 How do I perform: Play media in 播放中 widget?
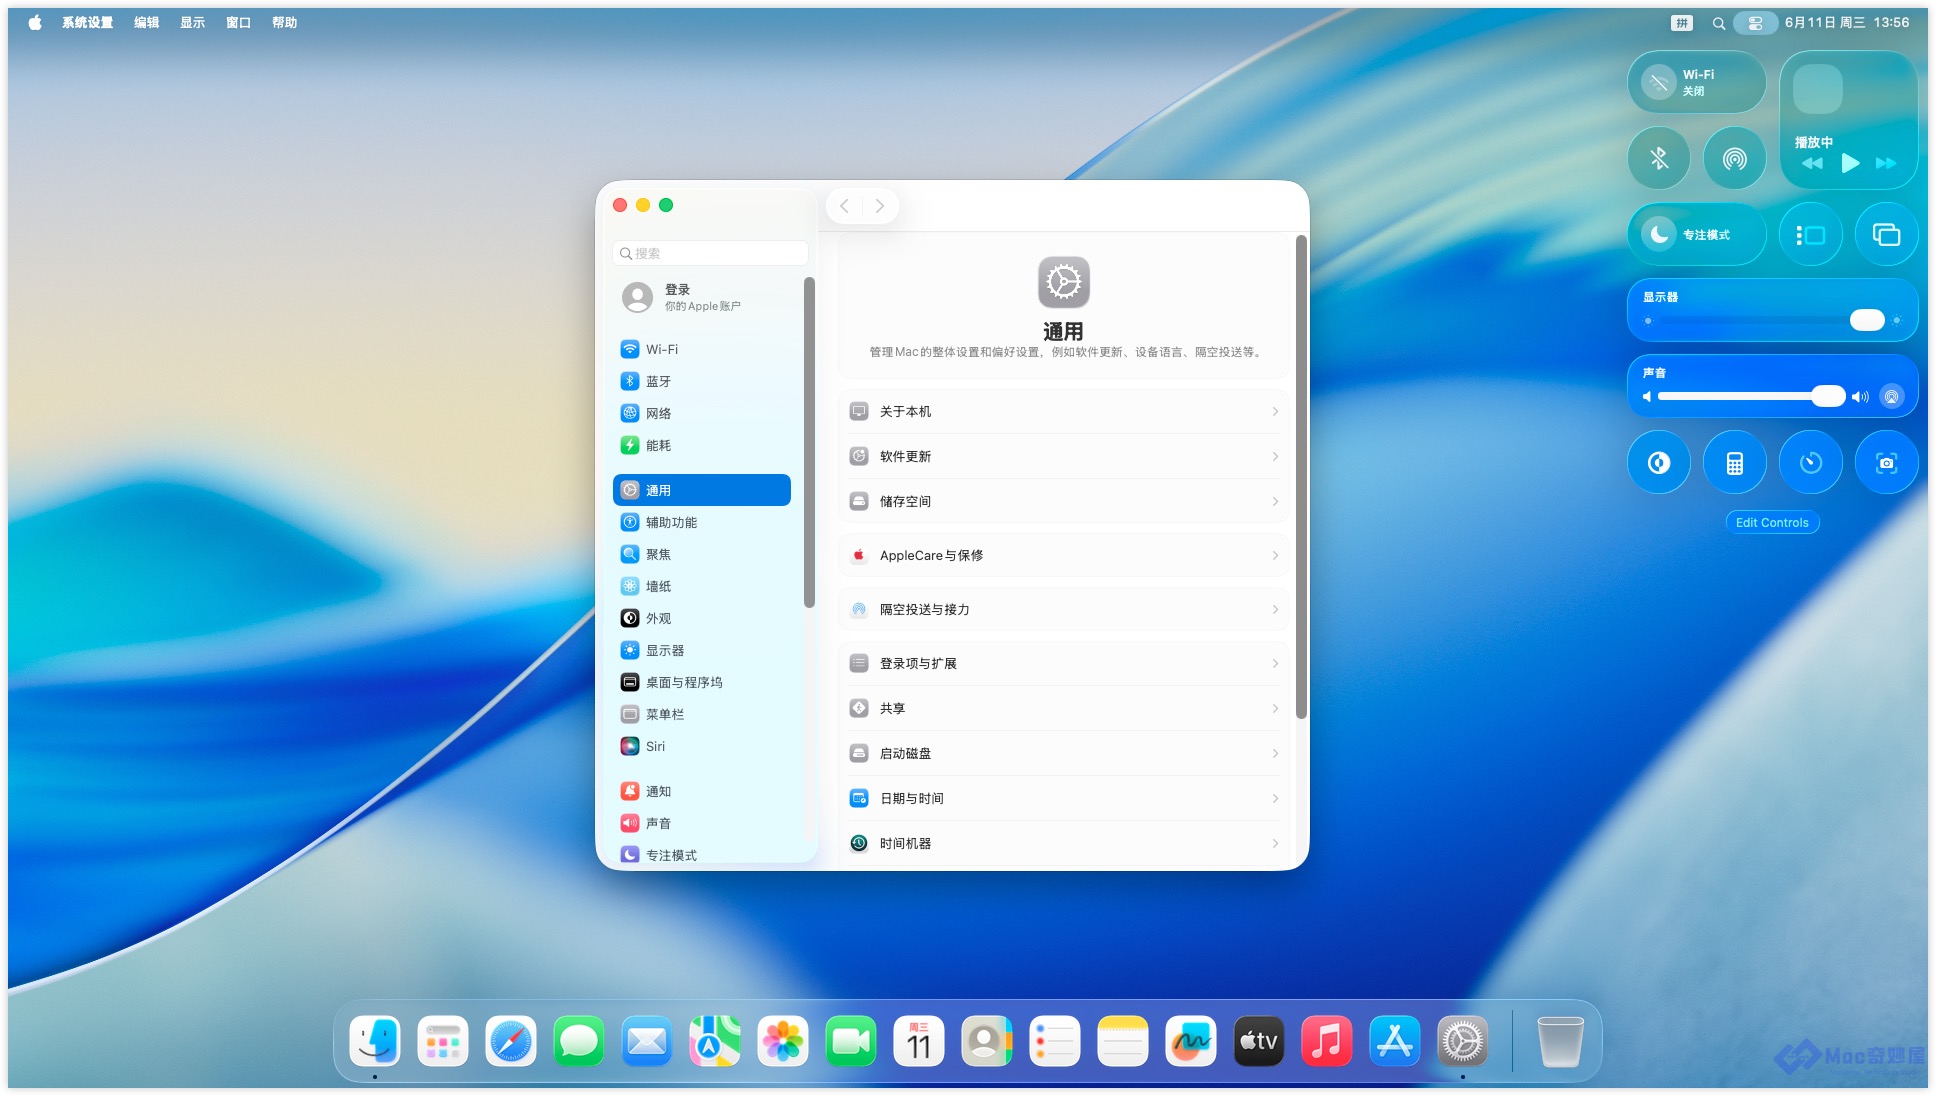[1850, 163]
